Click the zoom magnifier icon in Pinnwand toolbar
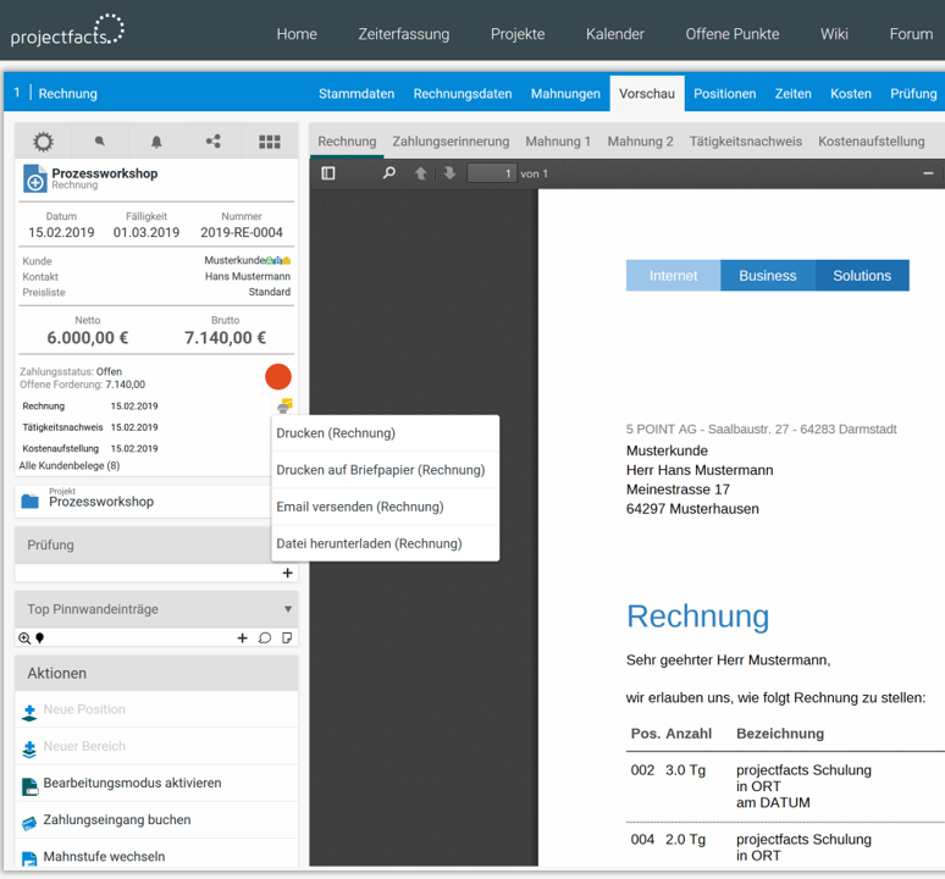The height and width of the screenshot is (879, 945). pyautogui.click(x=24, y=638)
